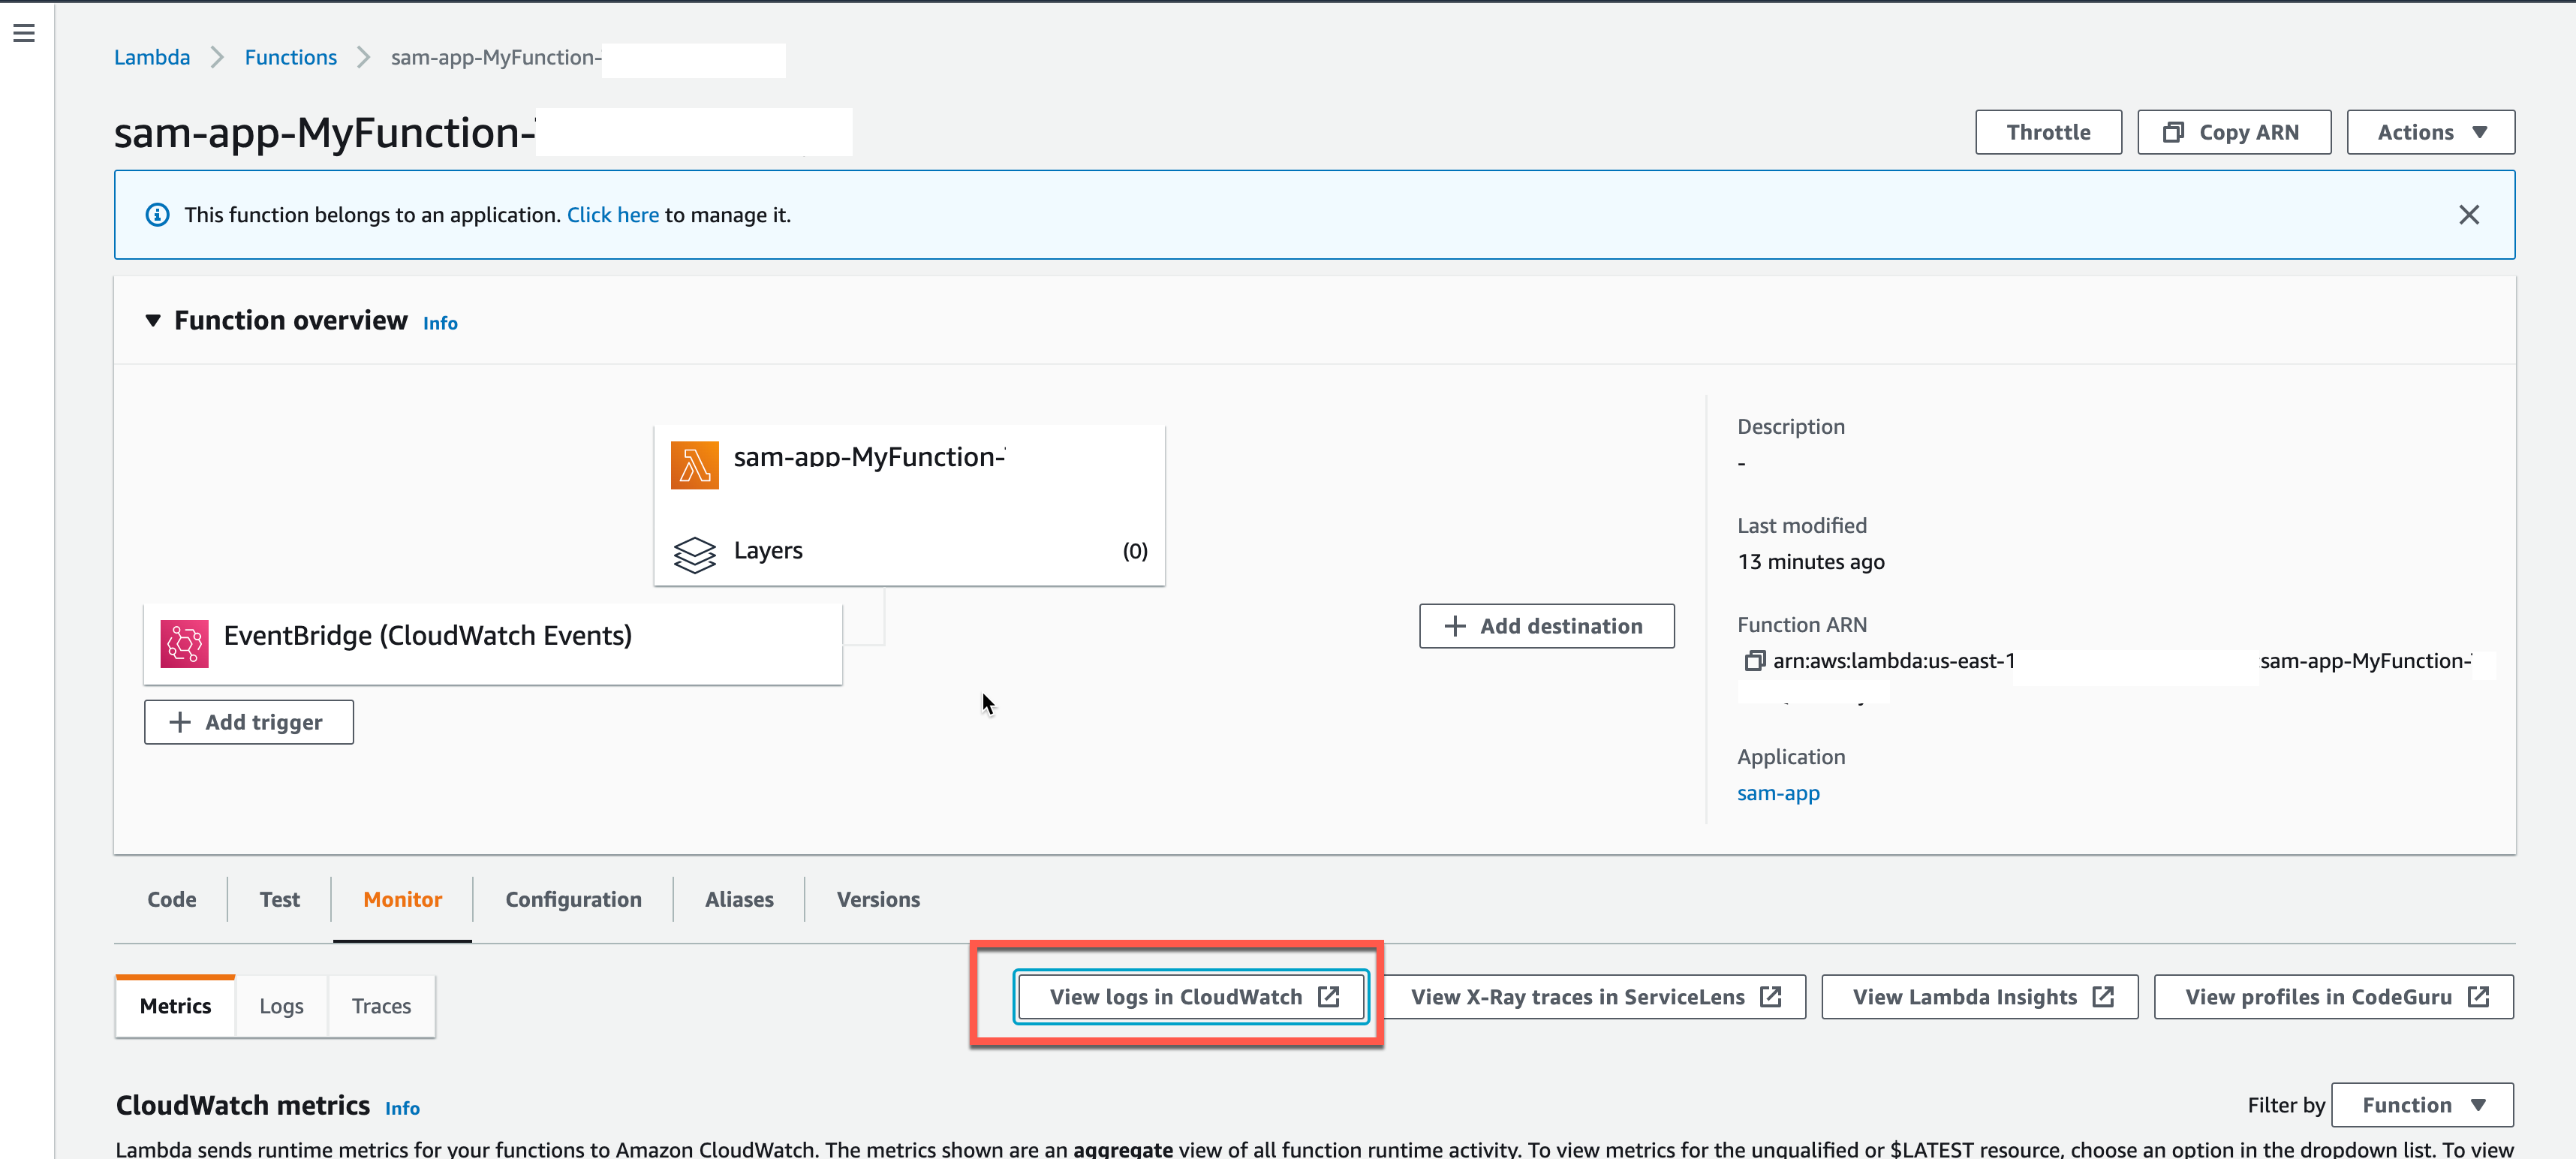
Task: Select the Logs sub-tab
Action: [x=281, y=1006]
